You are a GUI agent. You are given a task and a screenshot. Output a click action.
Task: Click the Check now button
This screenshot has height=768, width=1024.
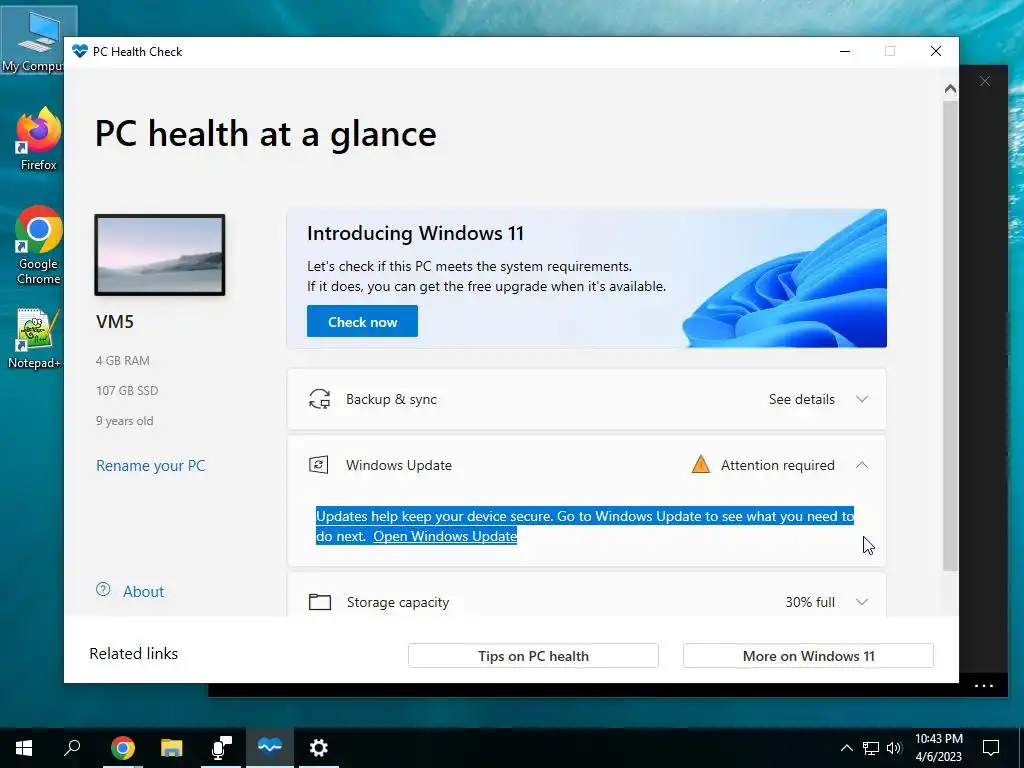362,321
